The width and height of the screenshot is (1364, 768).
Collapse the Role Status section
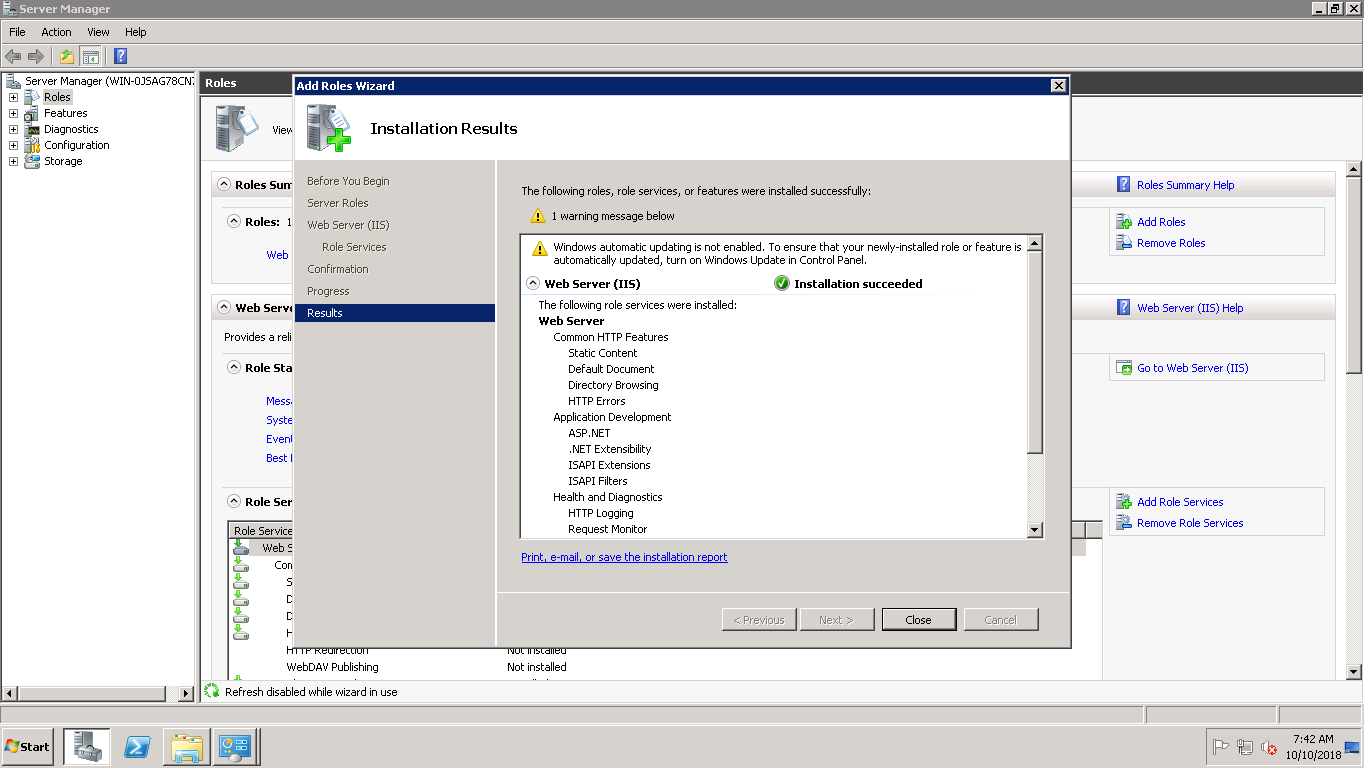(x=234, y=368)
